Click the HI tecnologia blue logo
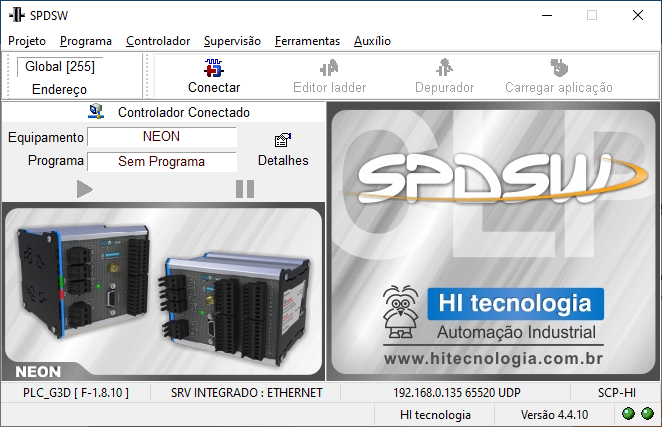The height and width of the screenshot is (427, 662). point(515,304)
